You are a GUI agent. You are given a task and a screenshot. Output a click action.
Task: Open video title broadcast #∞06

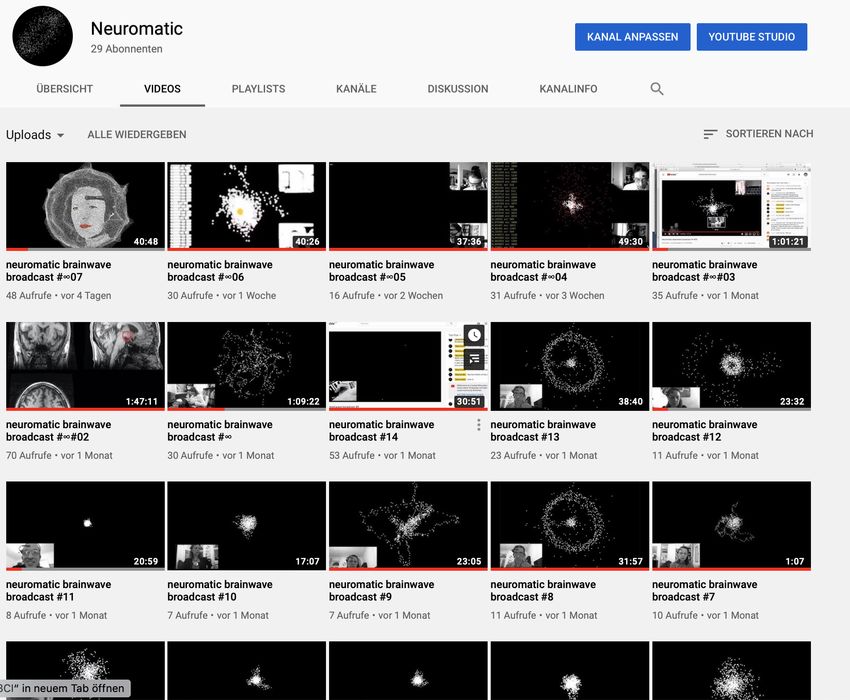click(x=220, y=271)
